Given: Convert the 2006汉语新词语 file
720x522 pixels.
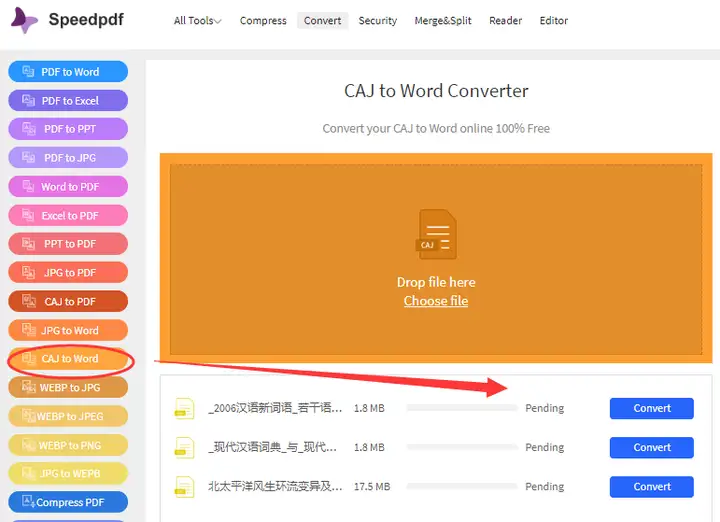Looking at the screenshot, I should click(x=652, y=408).
